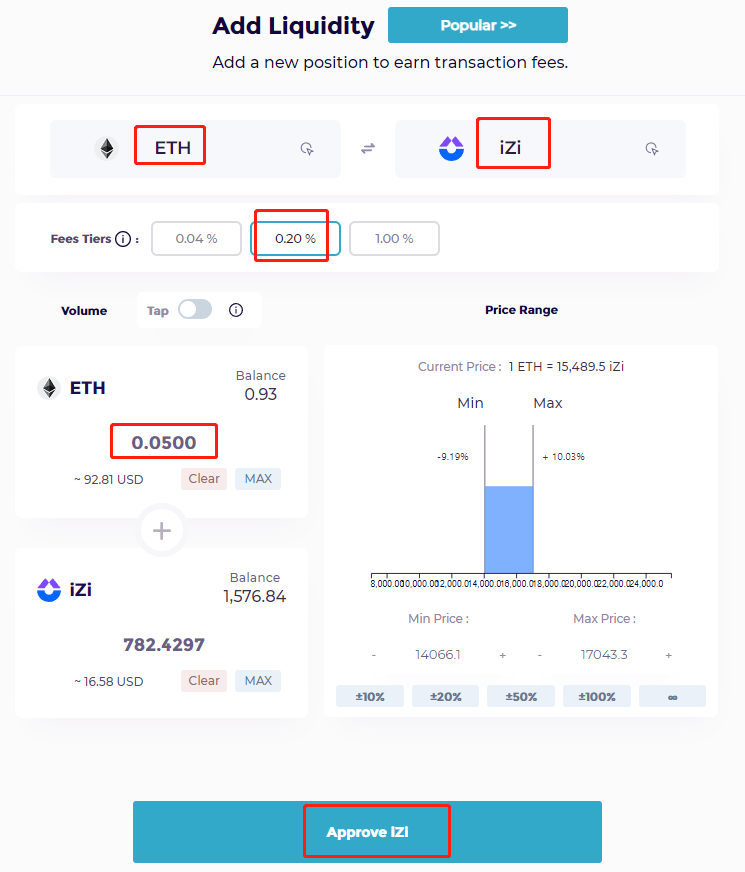Click the Ethereum logo in the token selector
The width and height of the screenshot is (745, 872).
point(106,149)
